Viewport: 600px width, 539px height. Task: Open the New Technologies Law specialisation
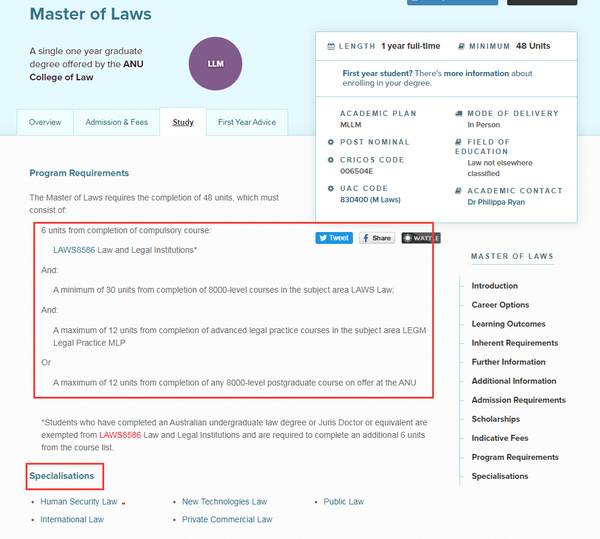(x=224, y=502)
